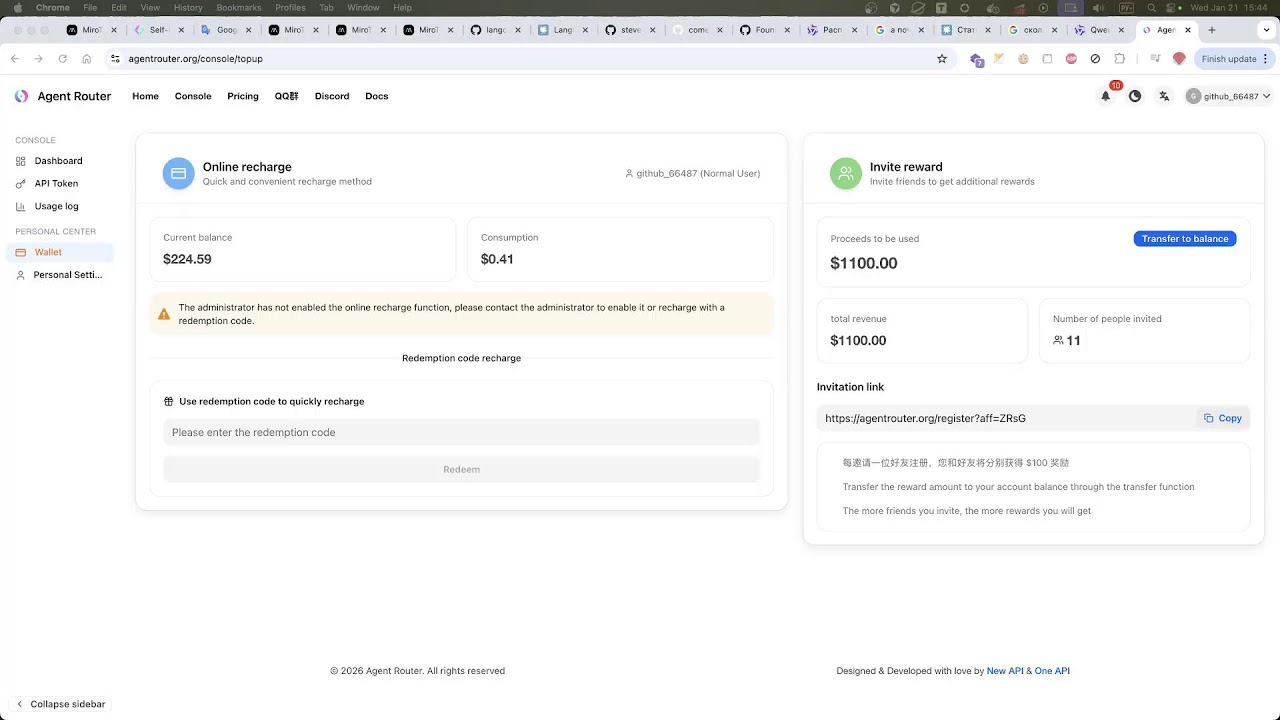1280x720 pixels.
Task: Click the address bar URL
Action: 196,59
